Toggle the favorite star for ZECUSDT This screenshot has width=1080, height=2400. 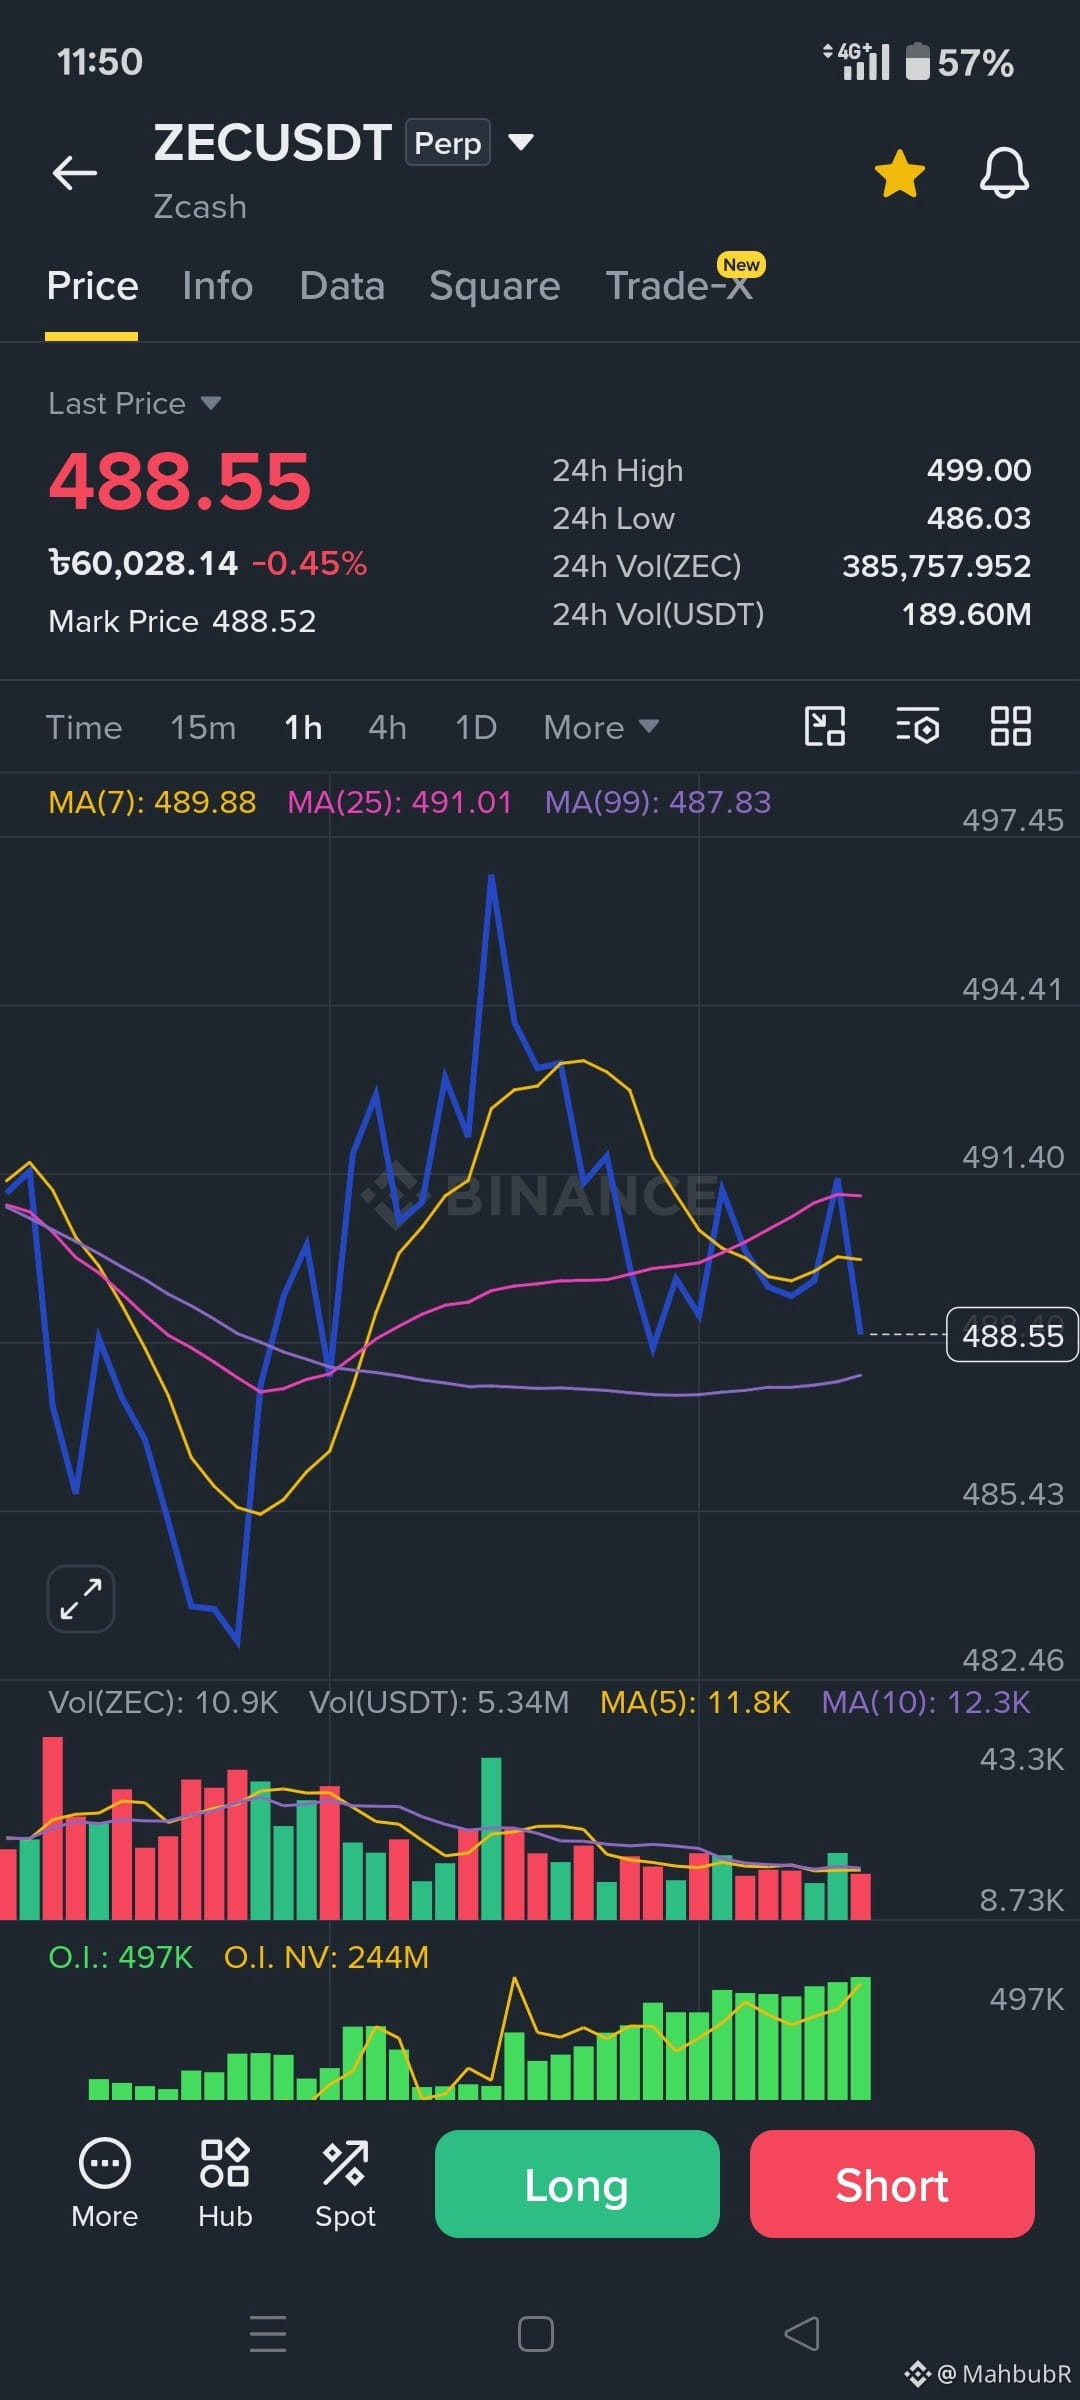pos(899,173)
